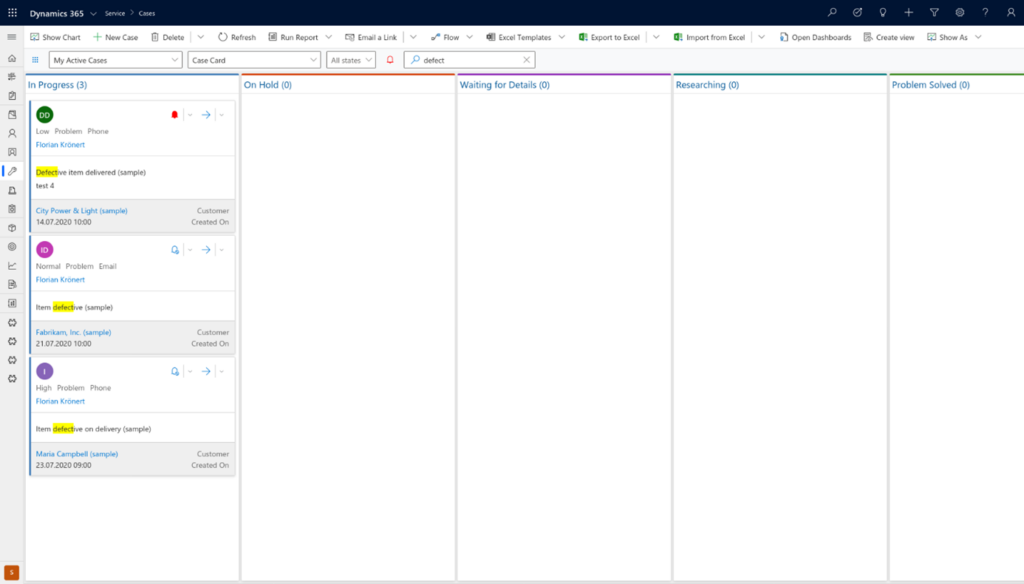The image size is (1024, 584).
Task: Click the site map hamburger icon on left
Action: (x=10, y=37)
